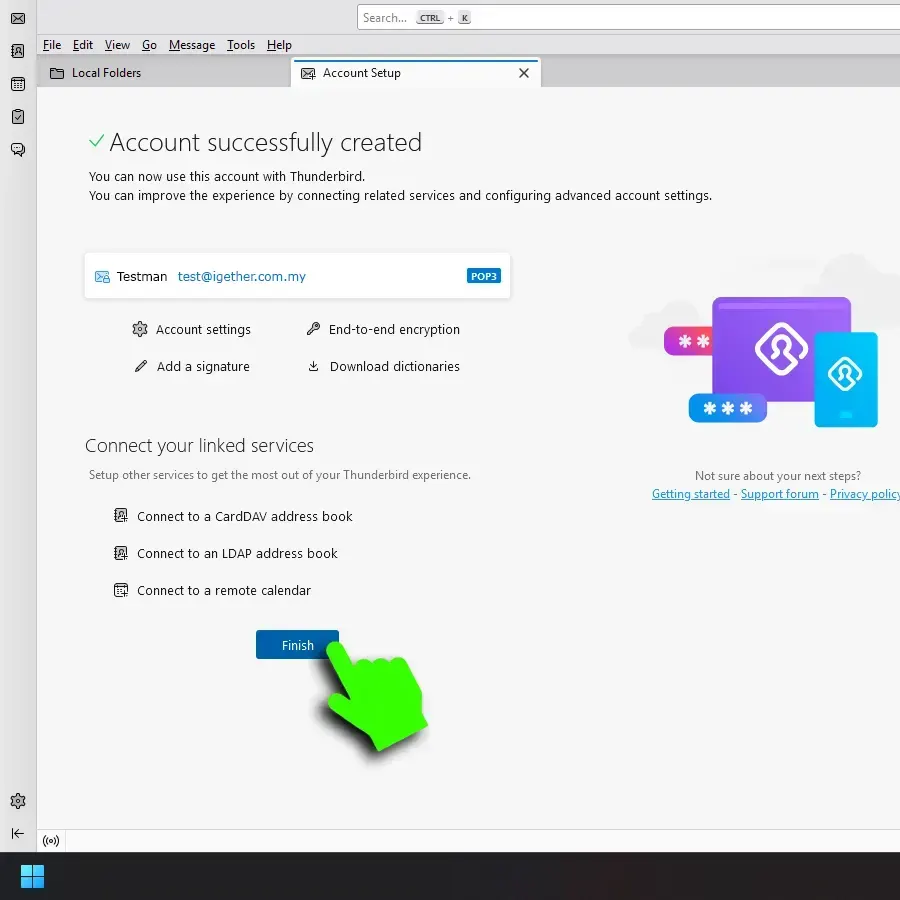Viewport: 900px width, 900px height.
Task: Close the Account Setup tab
Action: point(524,73)
